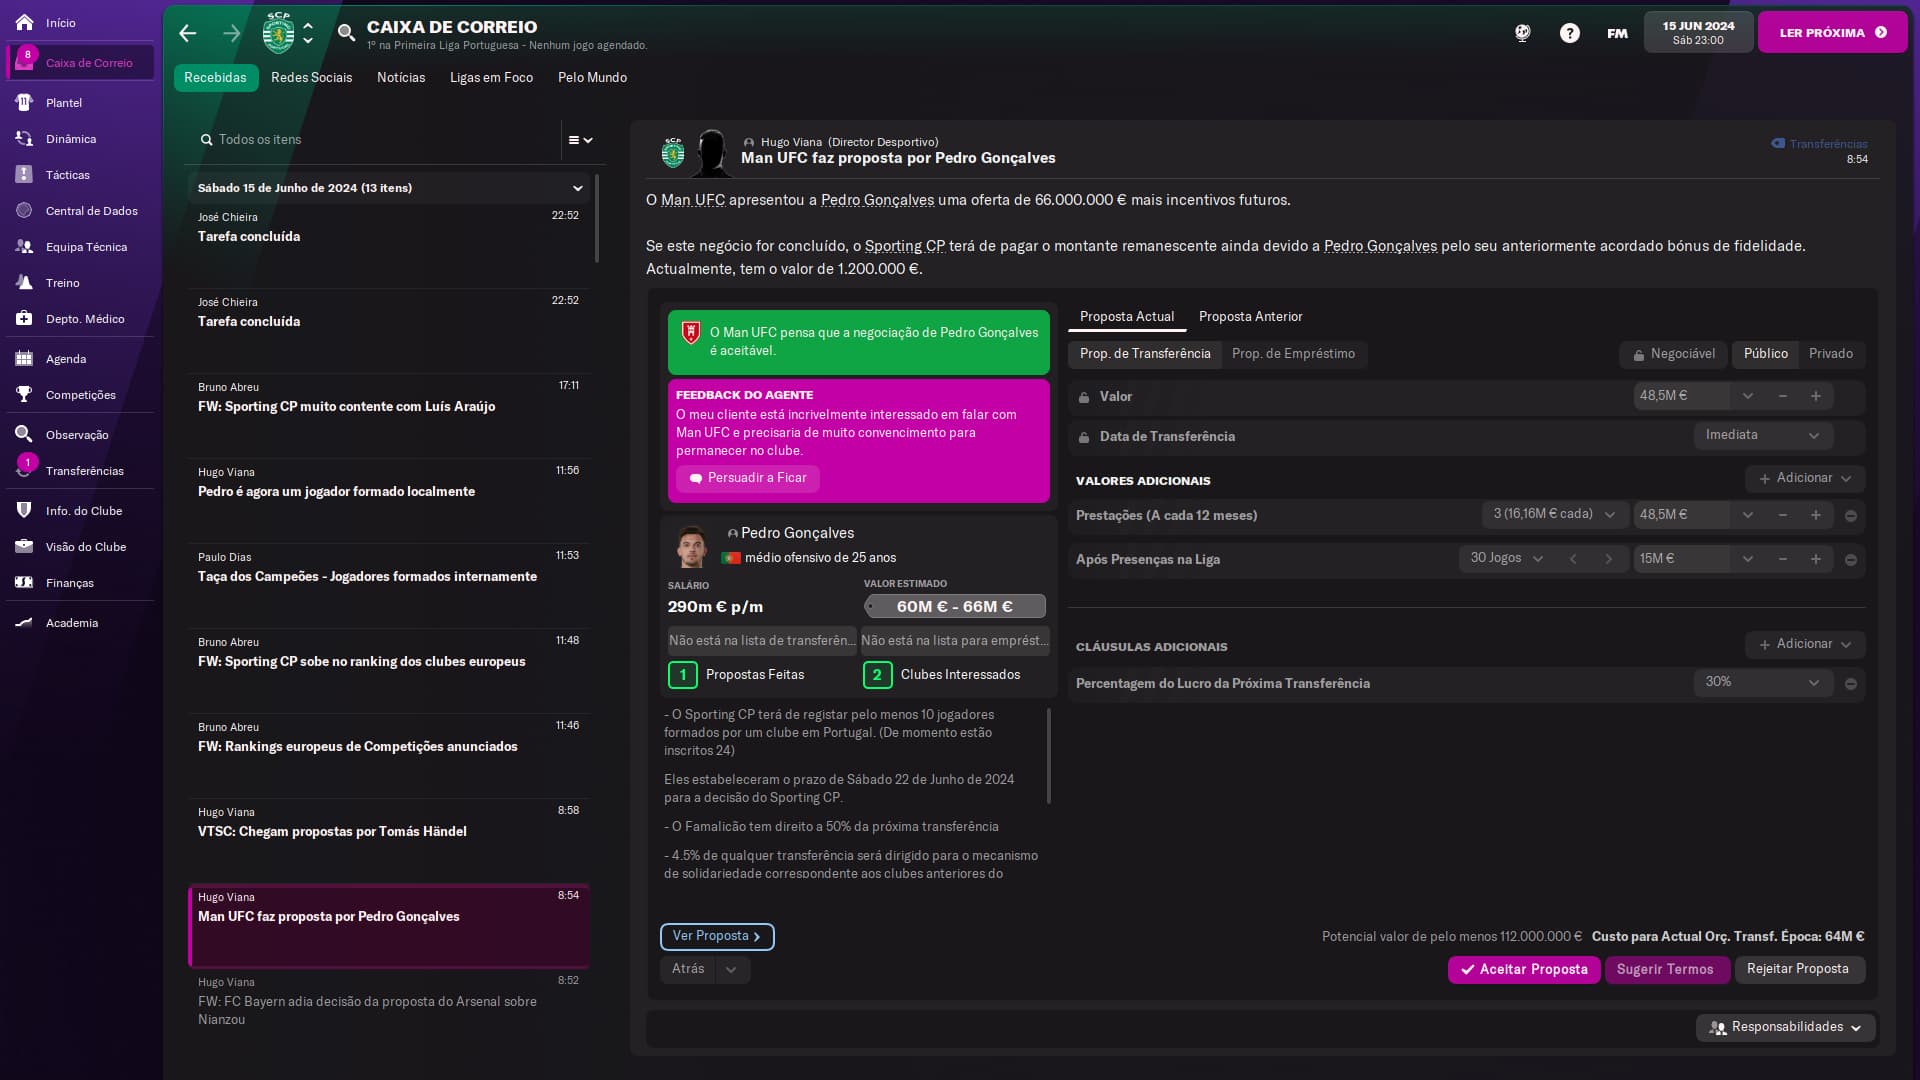Open the search magnifier in header
Screen dimensions: 1920x1080
click(346, 33)
